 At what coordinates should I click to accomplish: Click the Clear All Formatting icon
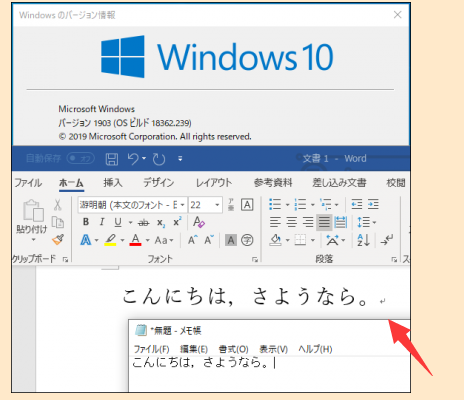(199, 222)
